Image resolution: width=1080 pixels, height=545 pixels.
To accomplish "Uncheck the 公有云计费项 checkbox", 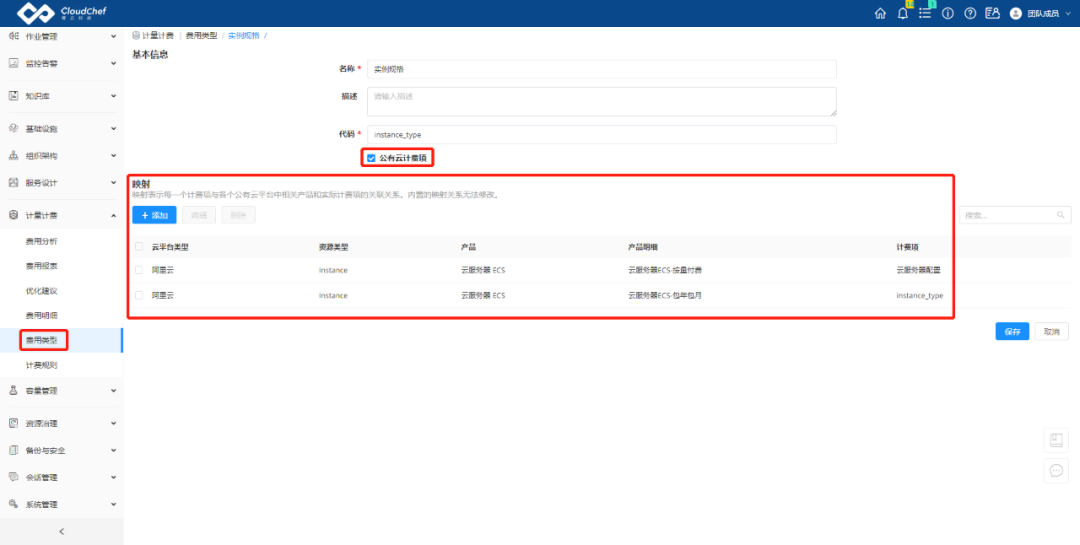I will coord(371,158).
